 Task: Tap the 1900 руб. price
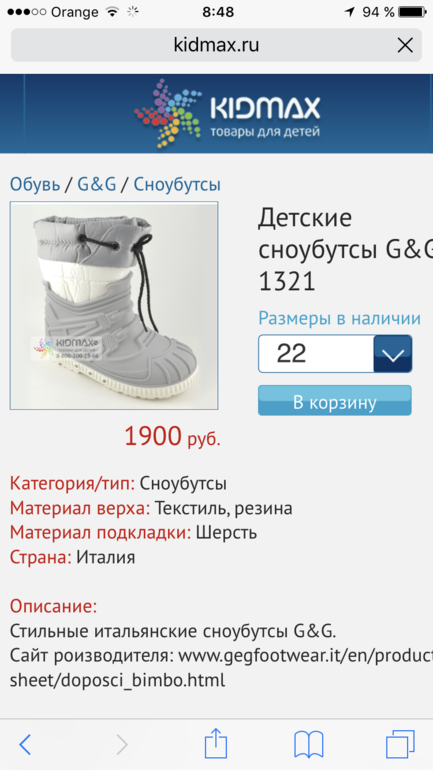pos(172,436)
